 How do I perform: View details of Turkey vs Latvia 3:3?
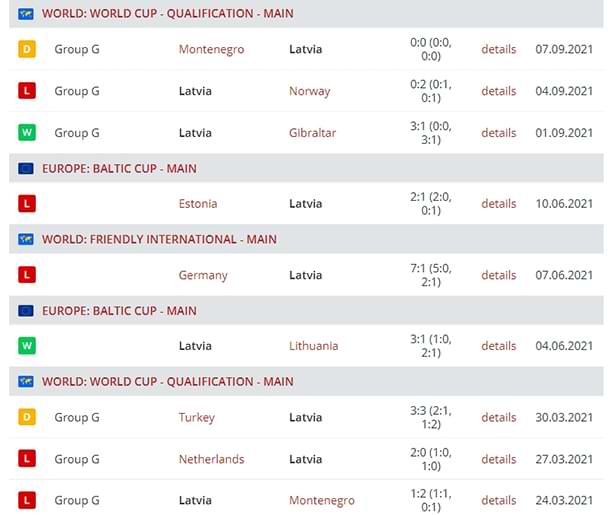click(x=498, y=417)
